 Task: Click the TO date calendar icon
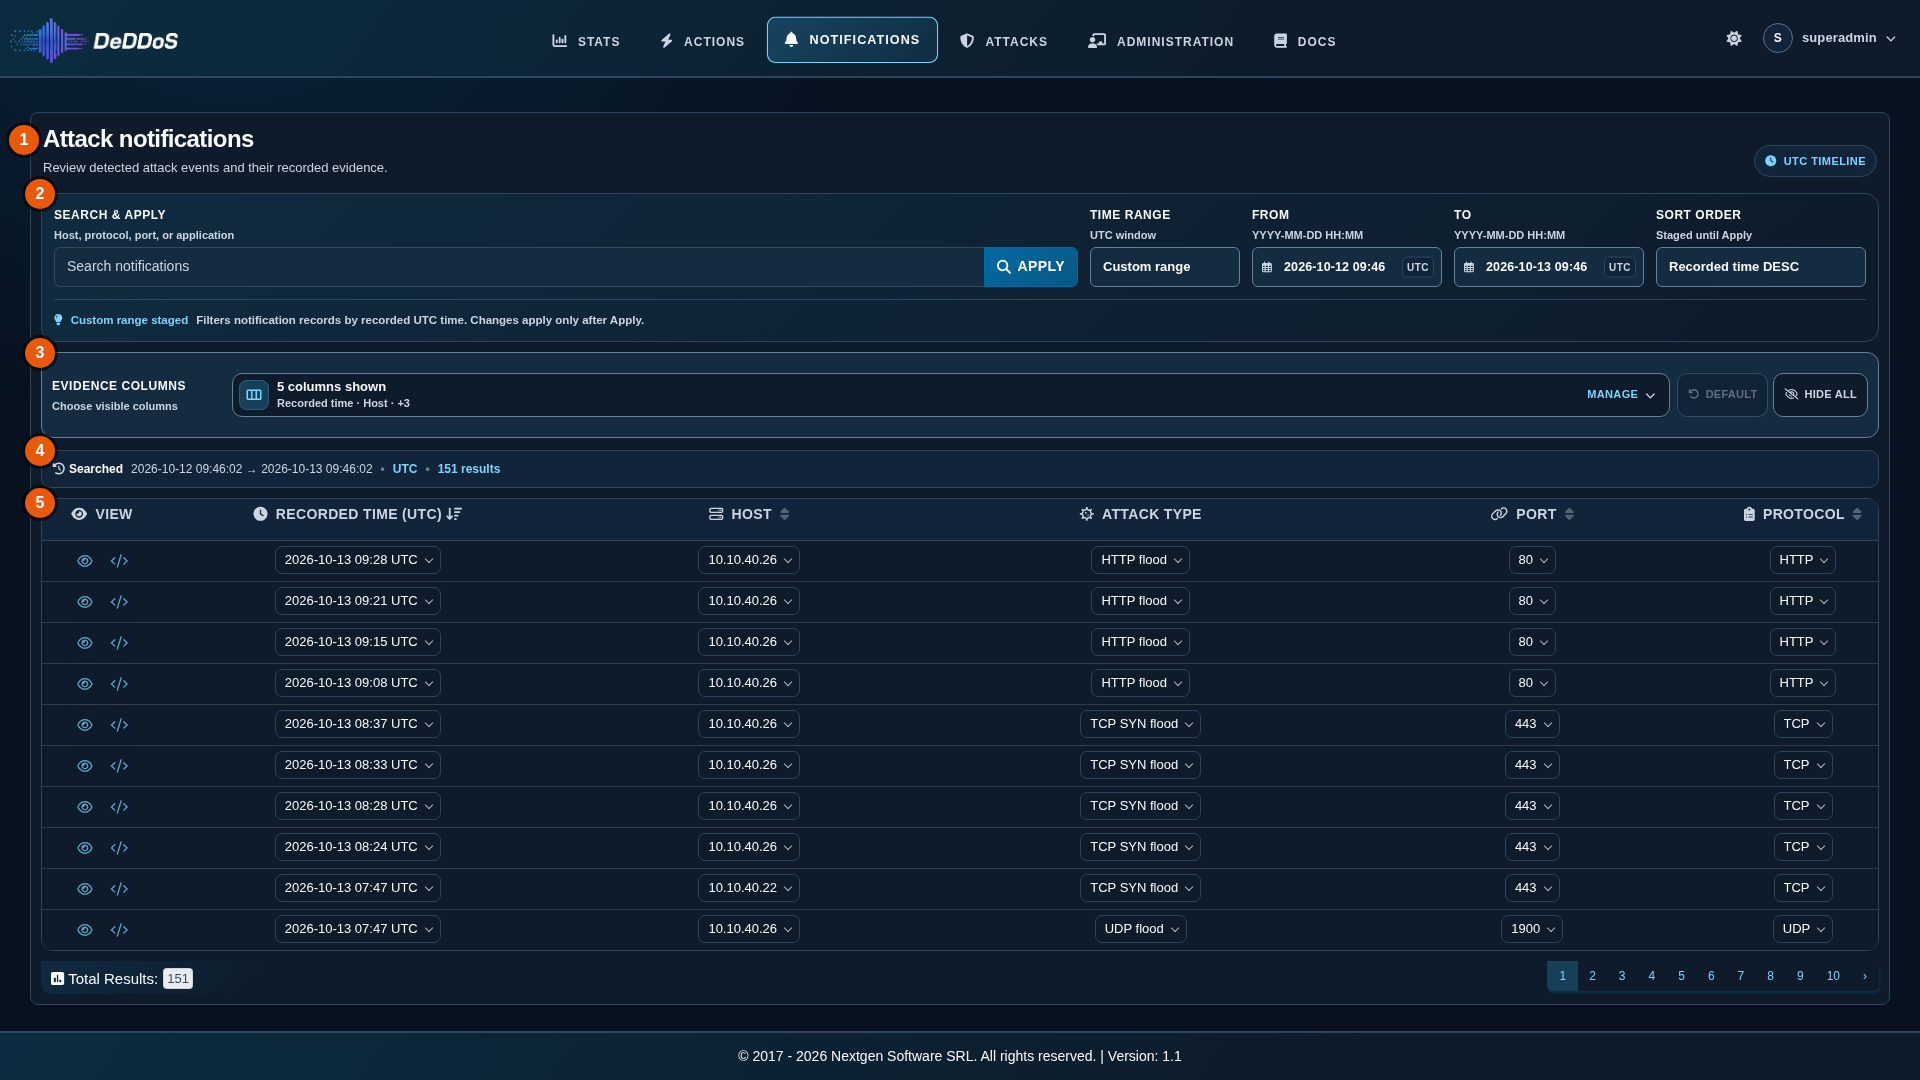[x=1469, y=267]
